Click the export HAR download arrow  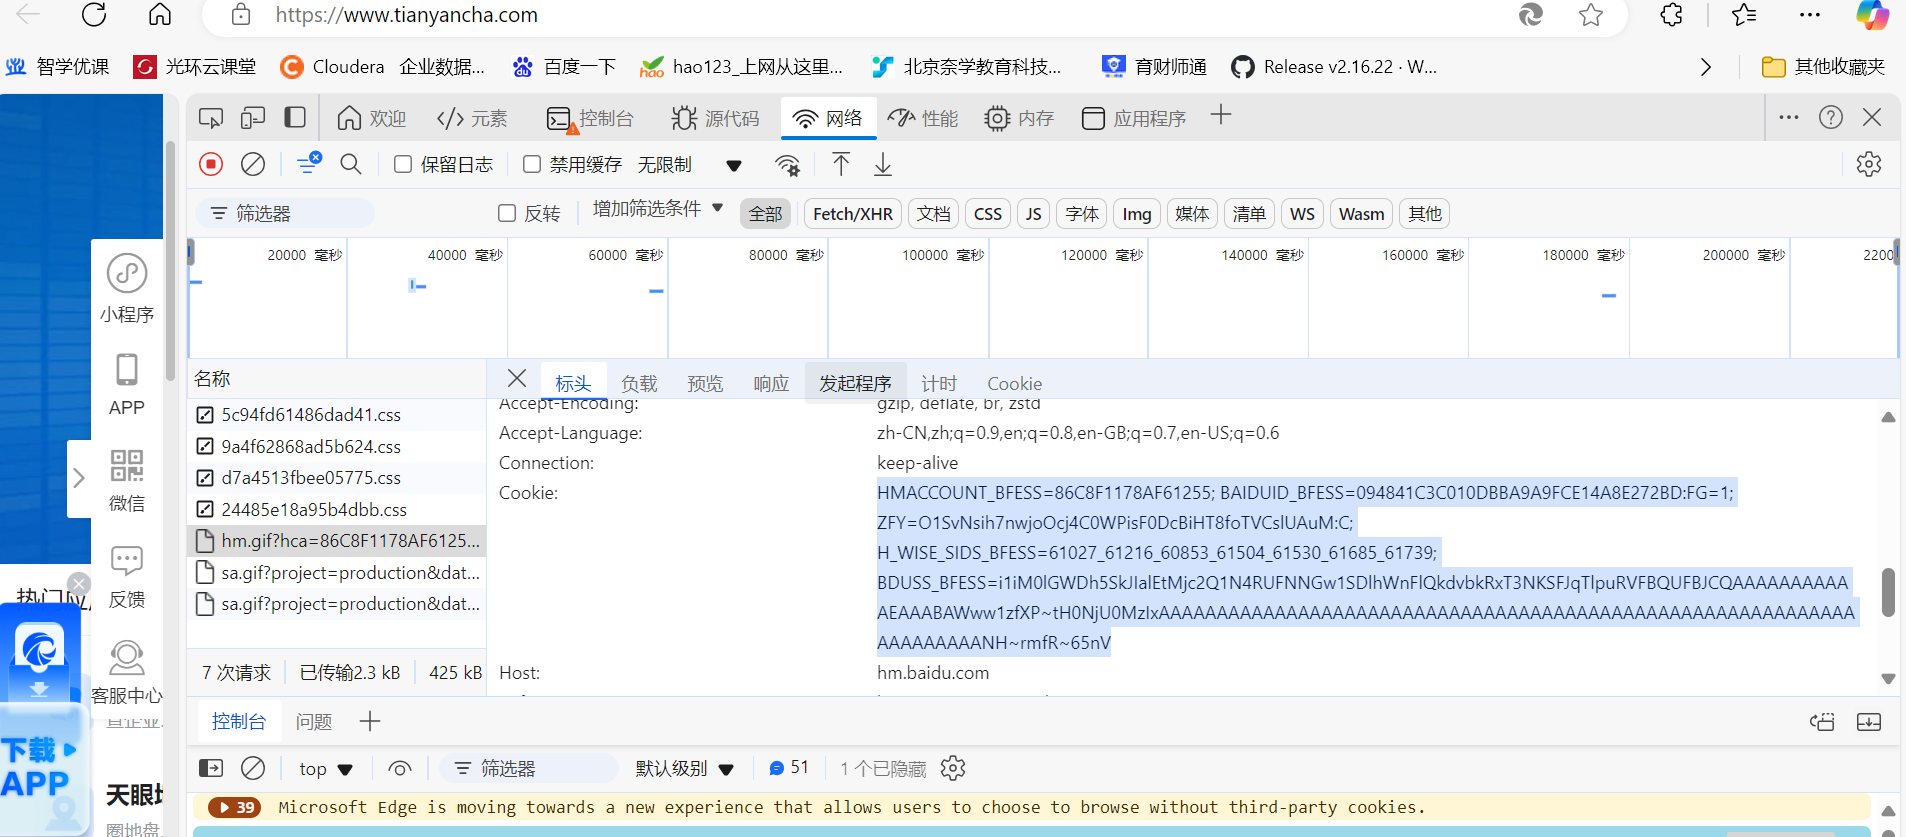883,164
